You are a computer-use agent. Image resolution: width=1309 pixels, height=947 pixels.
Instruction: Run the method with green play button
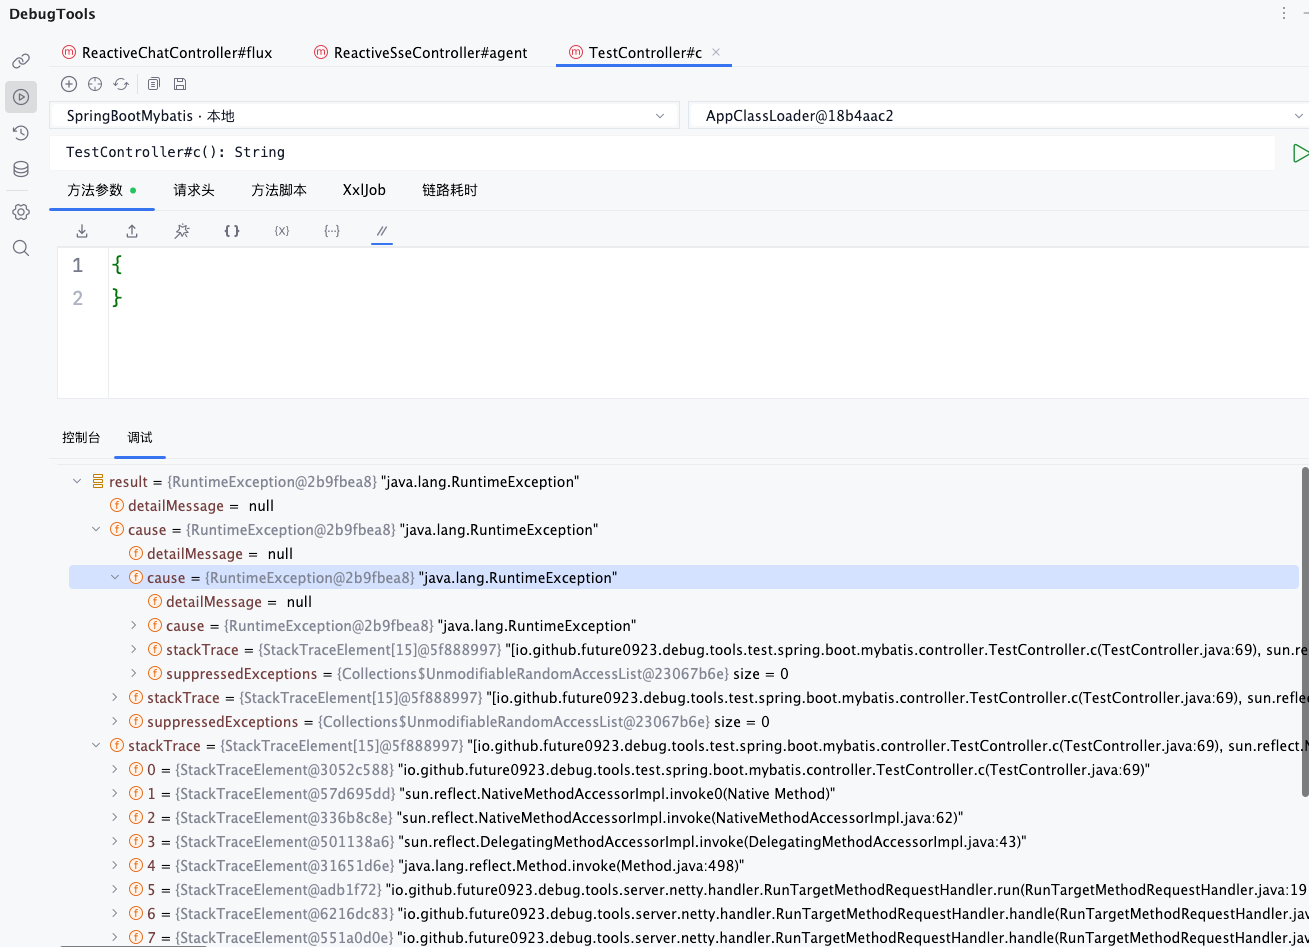pos(1300,153)
